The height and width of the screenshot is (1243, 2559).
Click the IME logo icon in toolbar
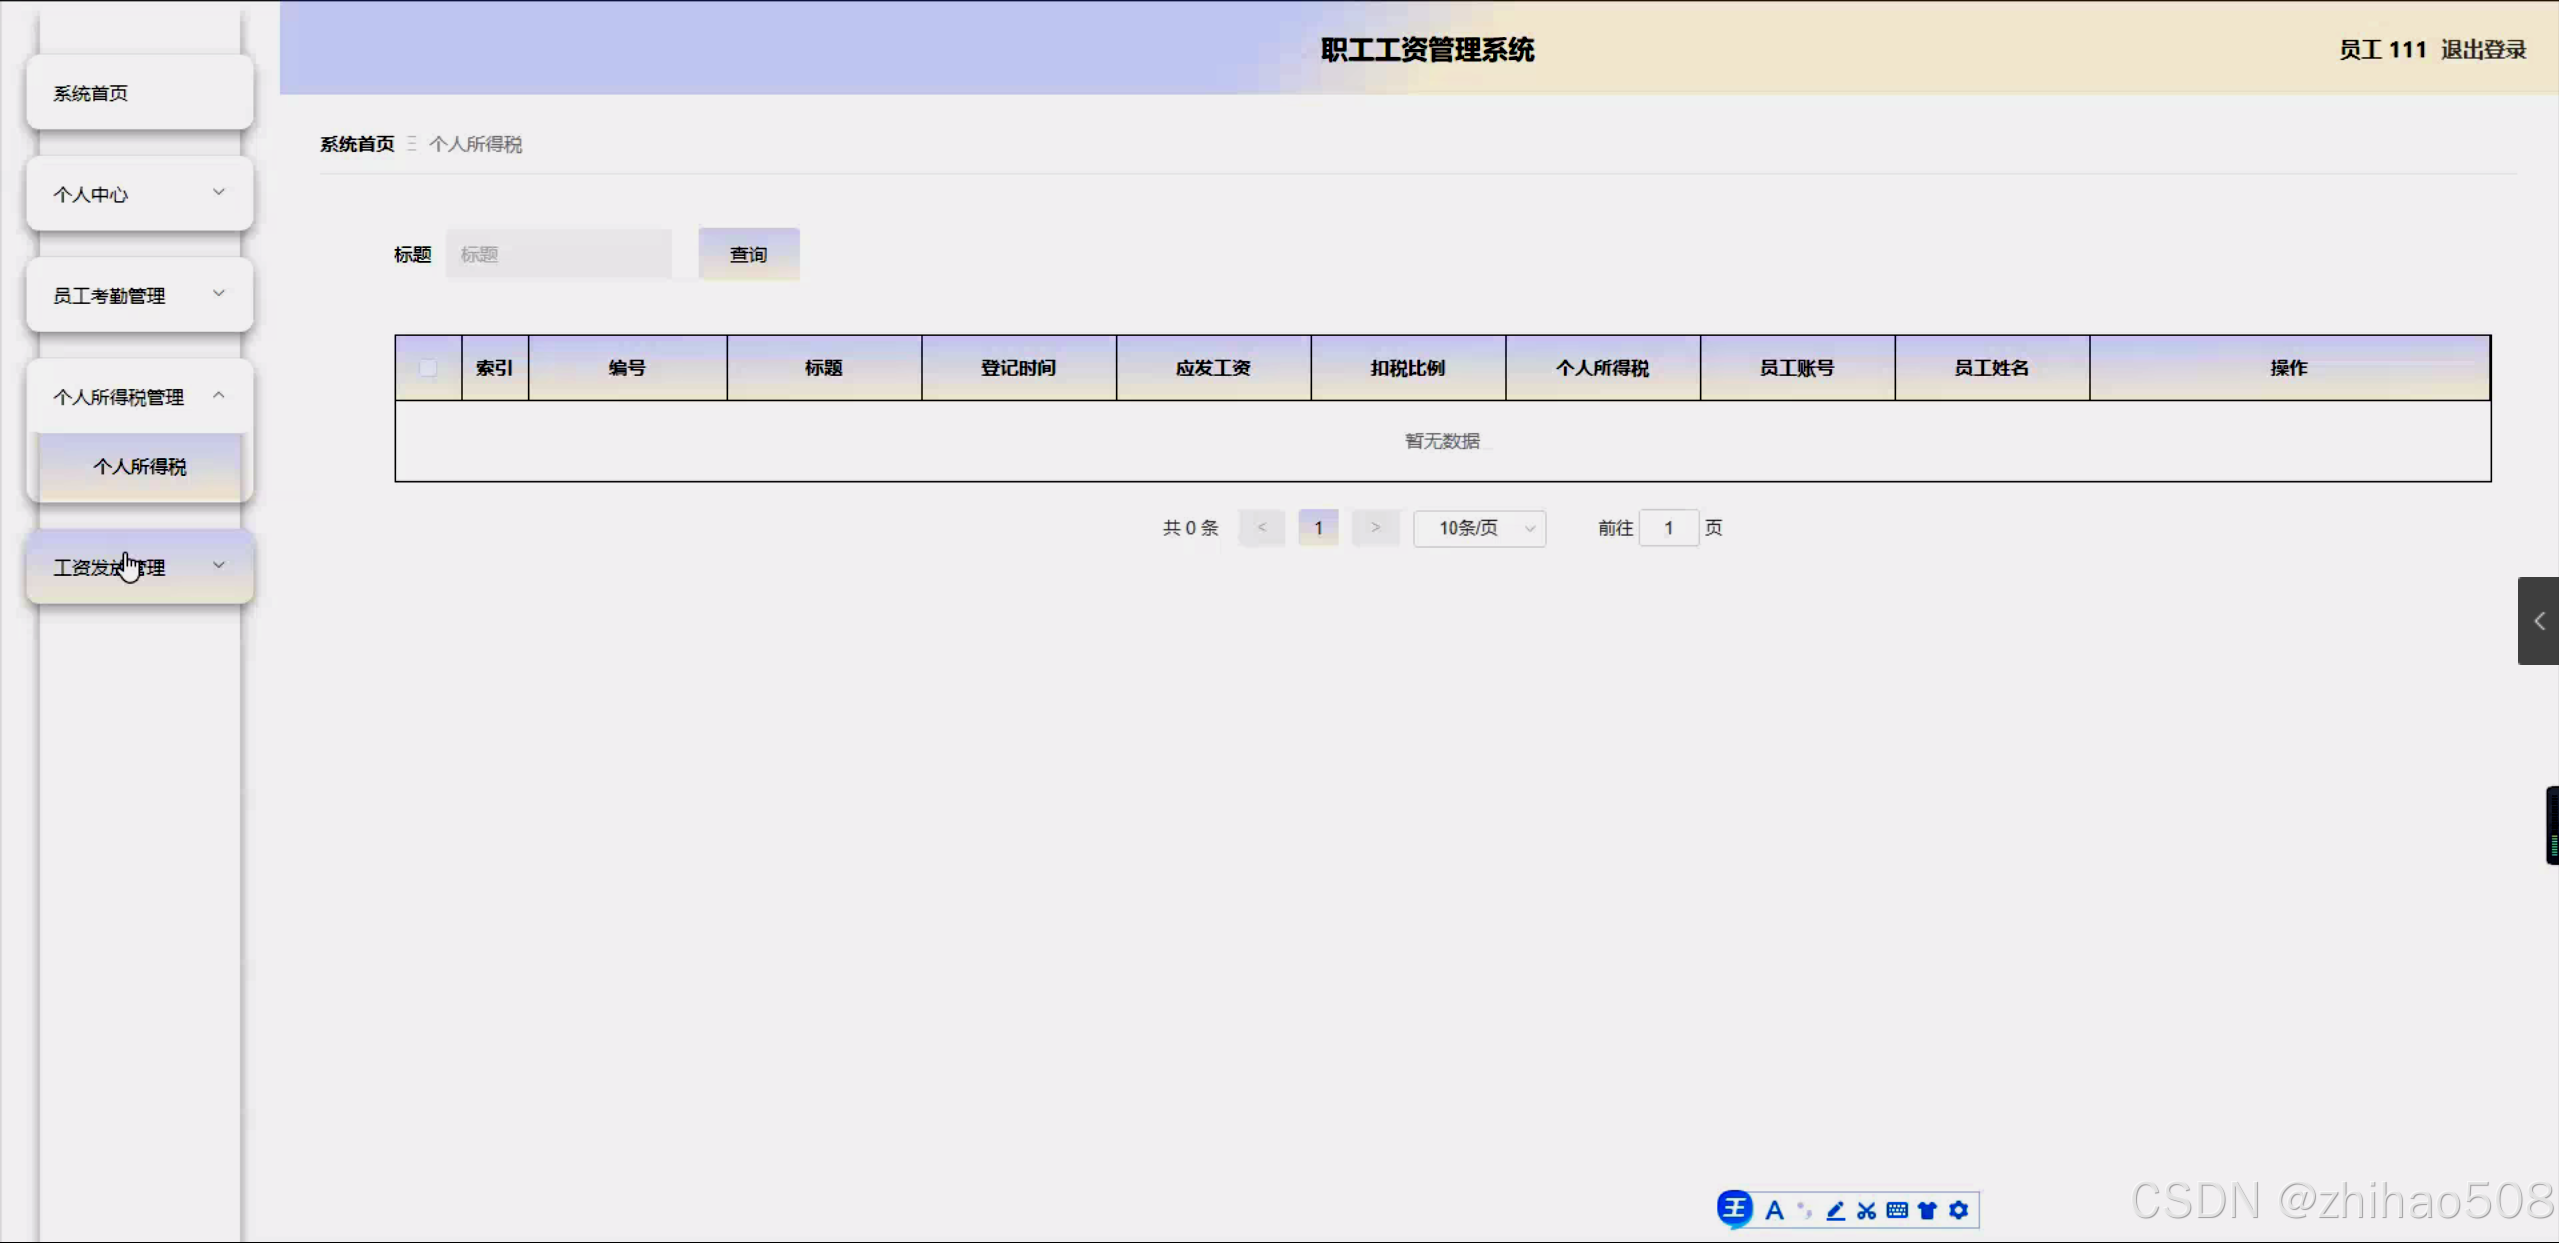pos(1735,1209)
